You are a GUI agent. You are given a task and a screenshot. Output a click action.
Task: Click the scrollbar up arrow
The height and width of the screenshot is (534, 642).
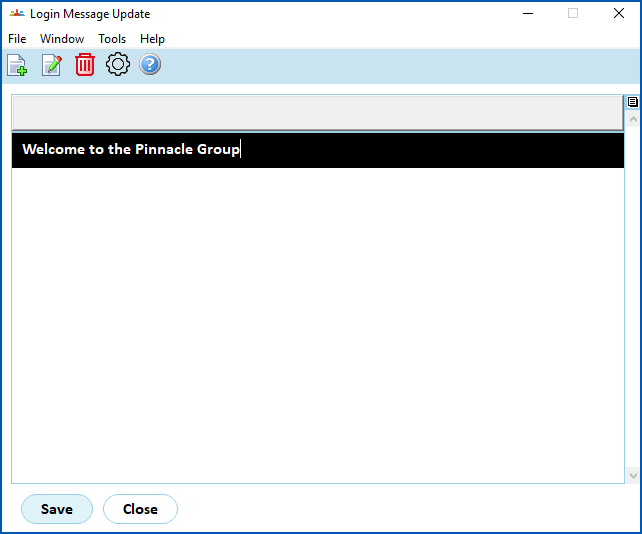click(633, 119)
